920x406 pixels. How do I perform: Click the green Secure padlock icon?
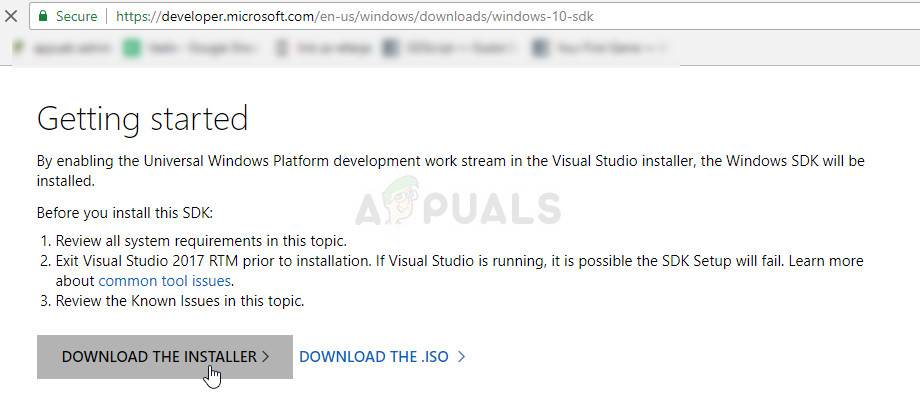[x=42, y=16]
